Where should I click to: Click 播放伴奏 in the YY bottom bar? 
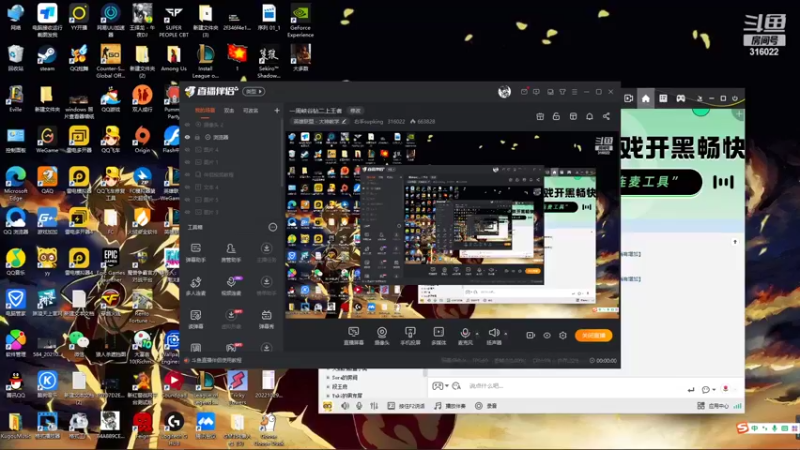point(450,406)
